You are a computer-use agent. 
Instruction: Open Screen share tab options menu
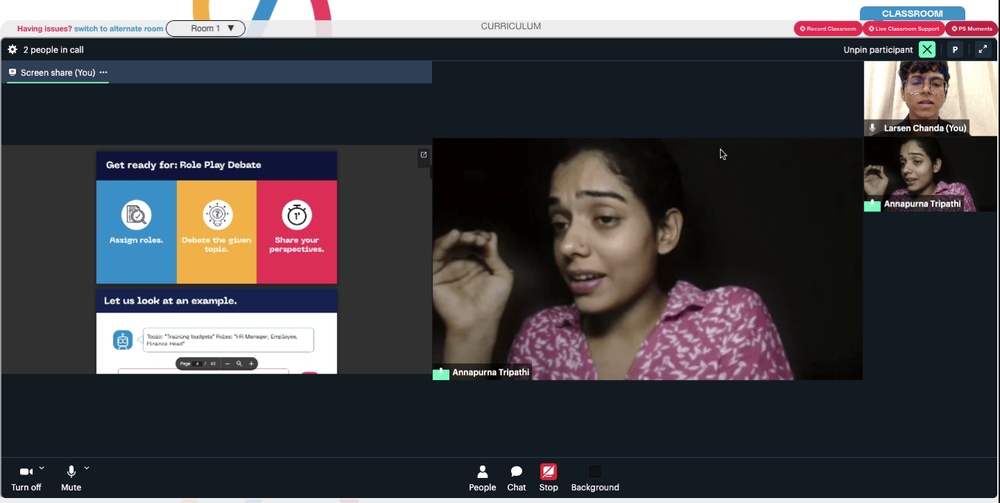pos(103,73)
